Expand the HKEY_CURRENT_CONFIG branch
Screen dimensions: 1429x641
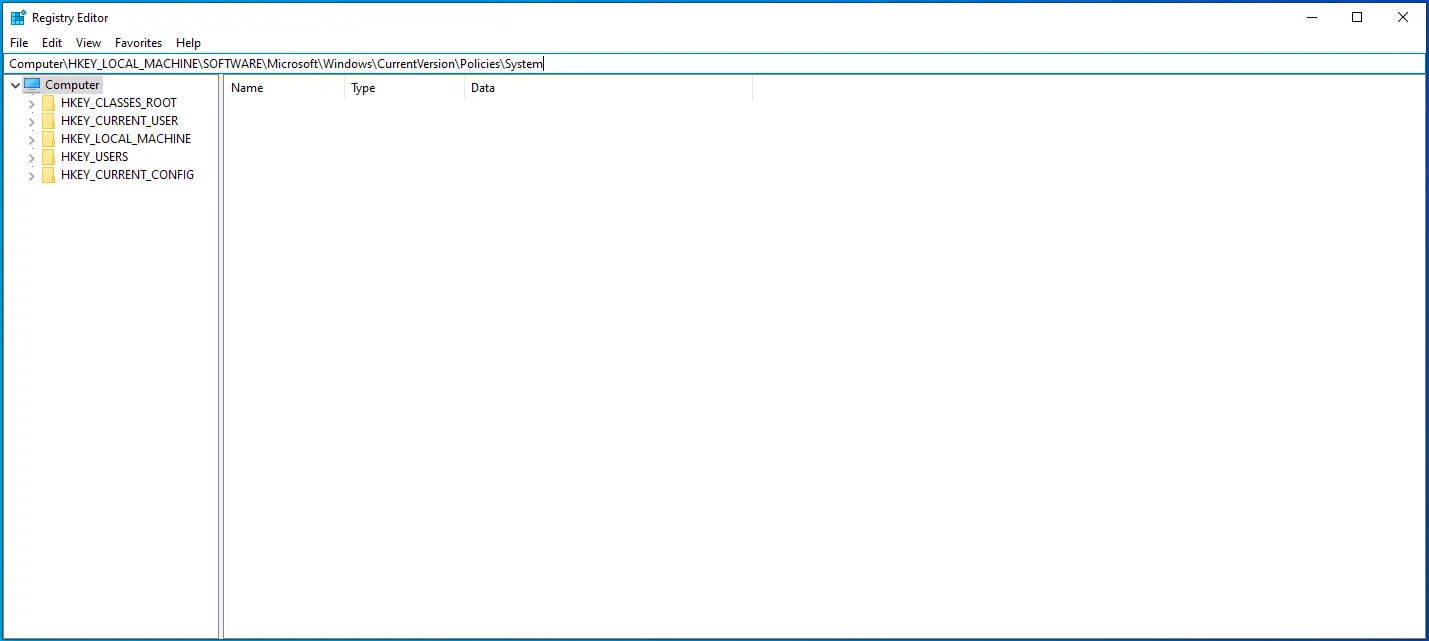(x=32, y=175)
